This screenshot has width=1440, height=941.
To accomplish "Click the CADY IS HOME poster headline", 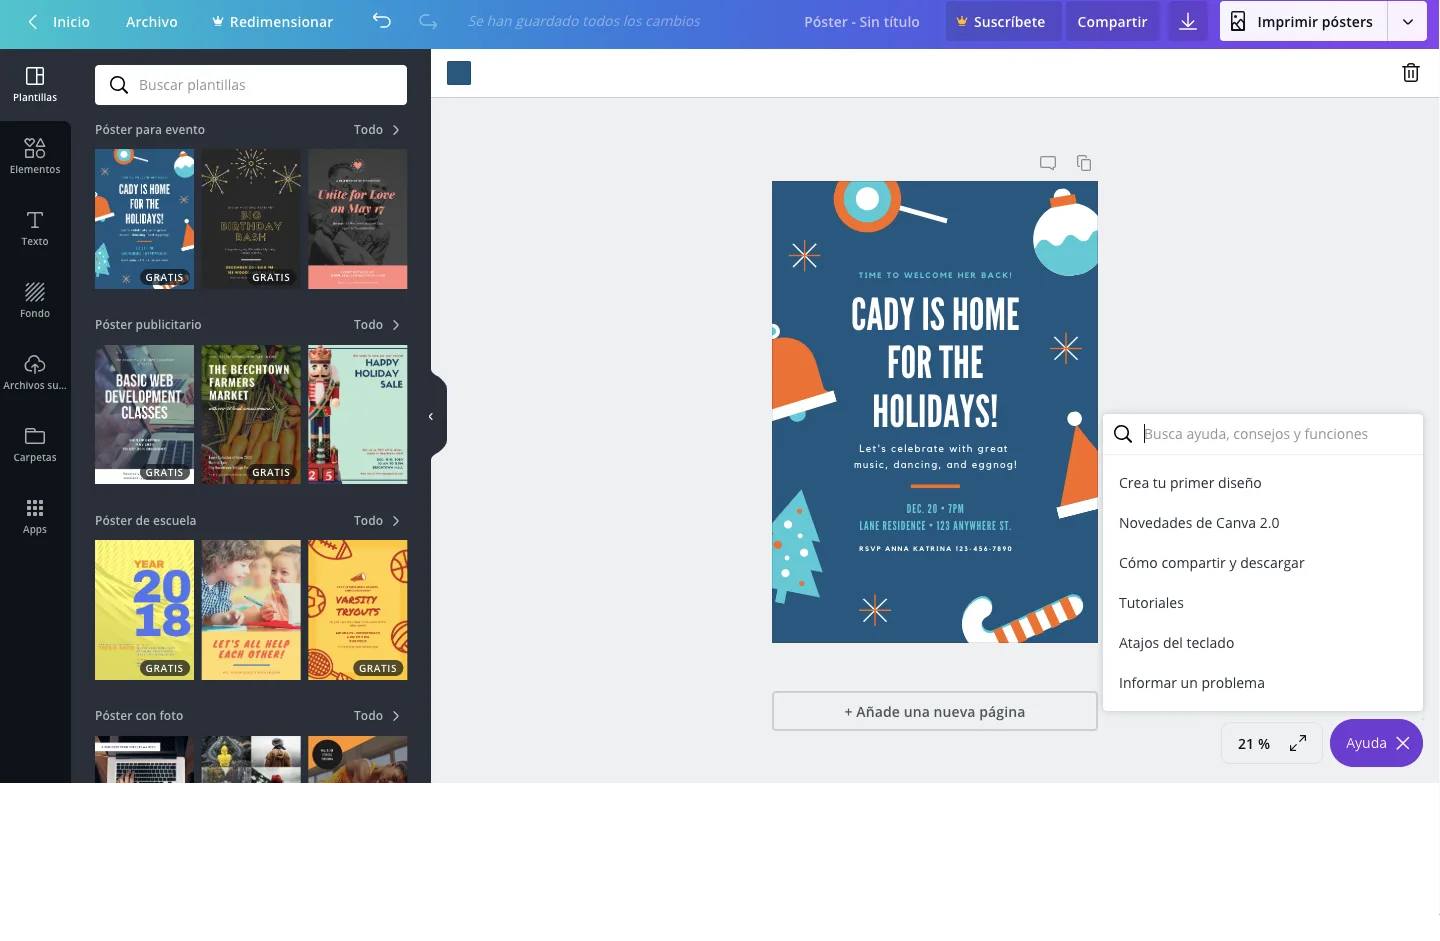I will pyautogui.click(x=935, y=362).
